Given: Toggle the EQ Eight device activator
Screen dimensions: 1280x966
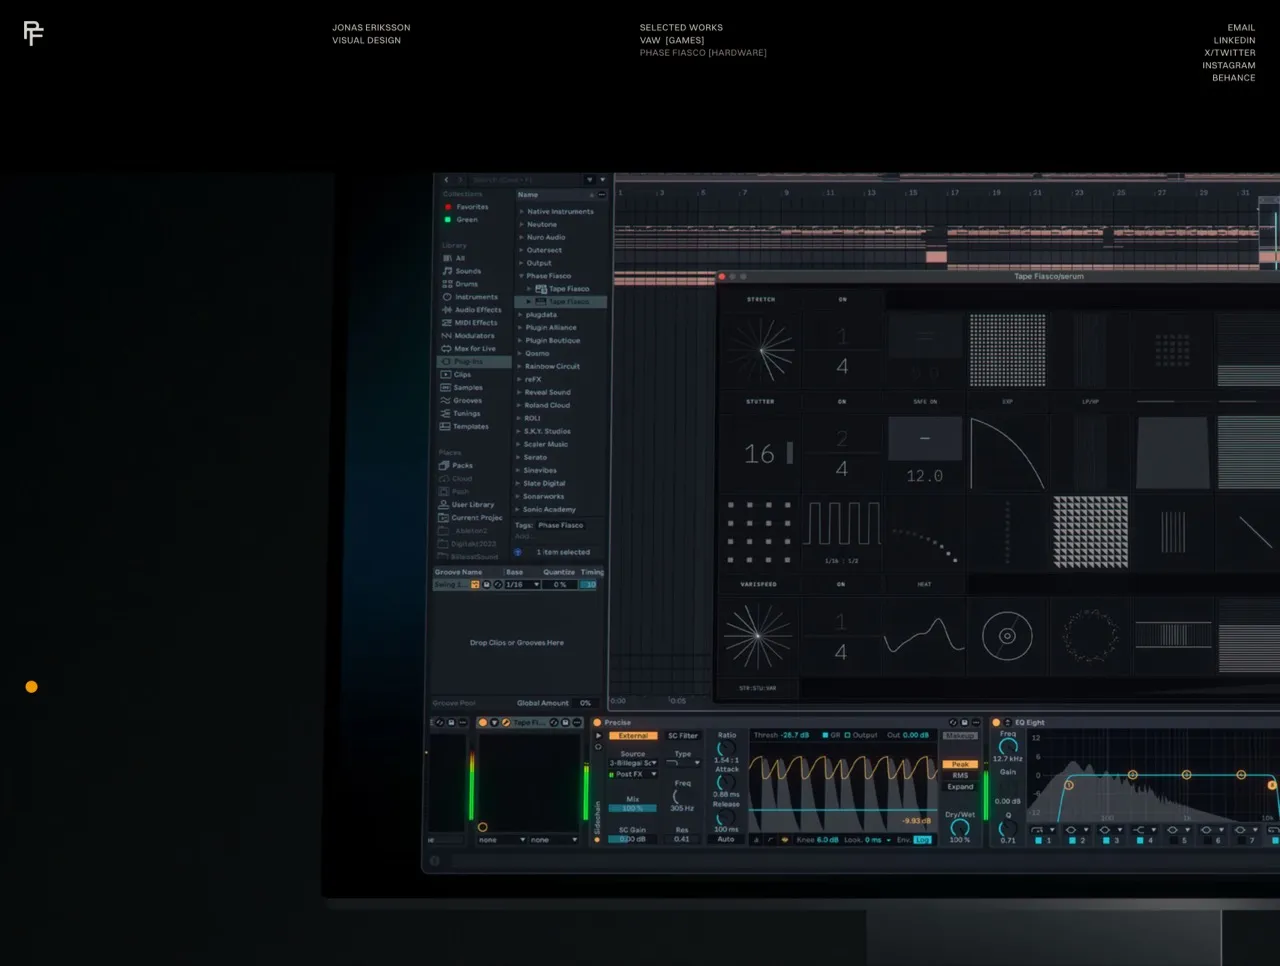Looking at the screenshot, I should [x=996, y=722].
